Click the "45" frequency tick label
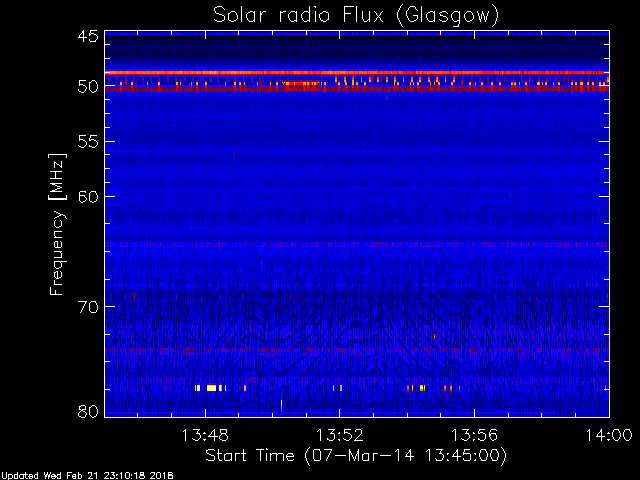 tap(88, 37)
